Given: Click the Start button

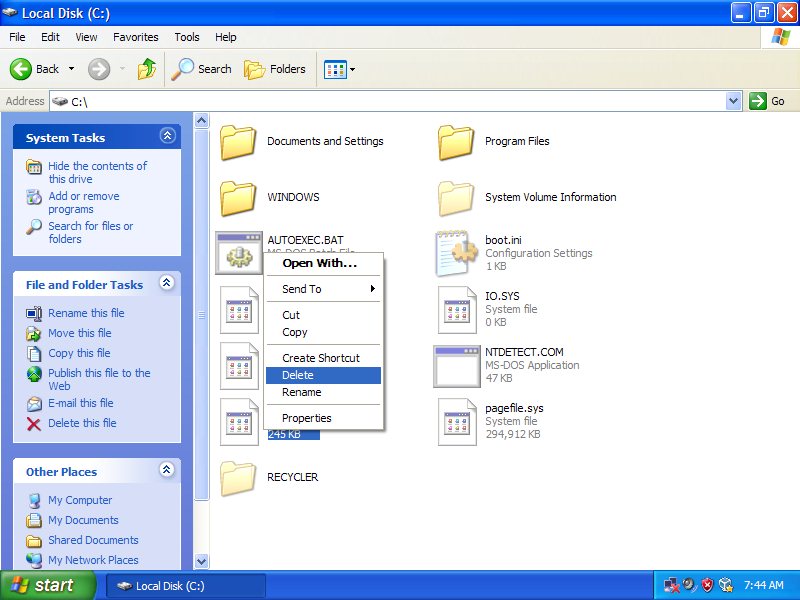Looking at the screenshot, I should click(x=47, y=585).
